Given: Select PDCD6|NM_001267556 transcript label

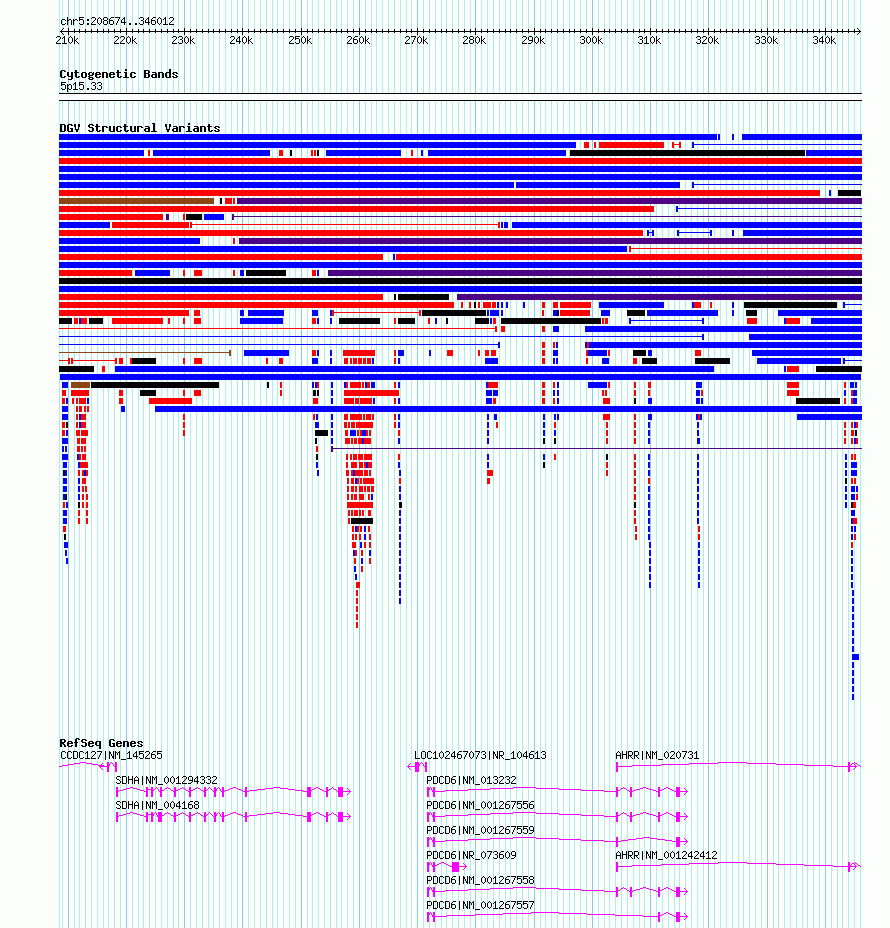Looking at the screenshot, I should coord(481,805).
